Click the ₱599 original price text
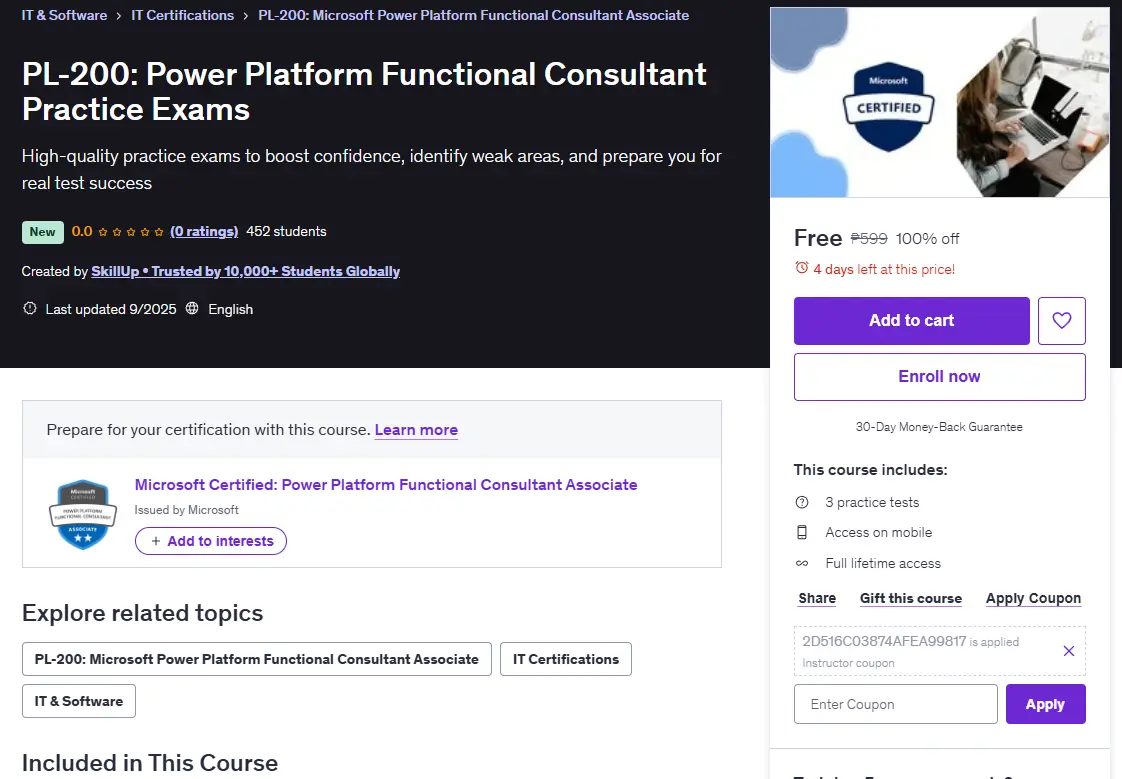 tap(869, 238)
